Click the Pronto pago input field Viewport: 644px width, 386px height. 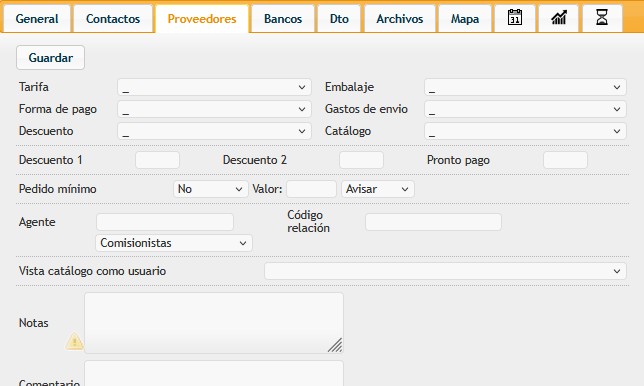[x=565, y=160]
